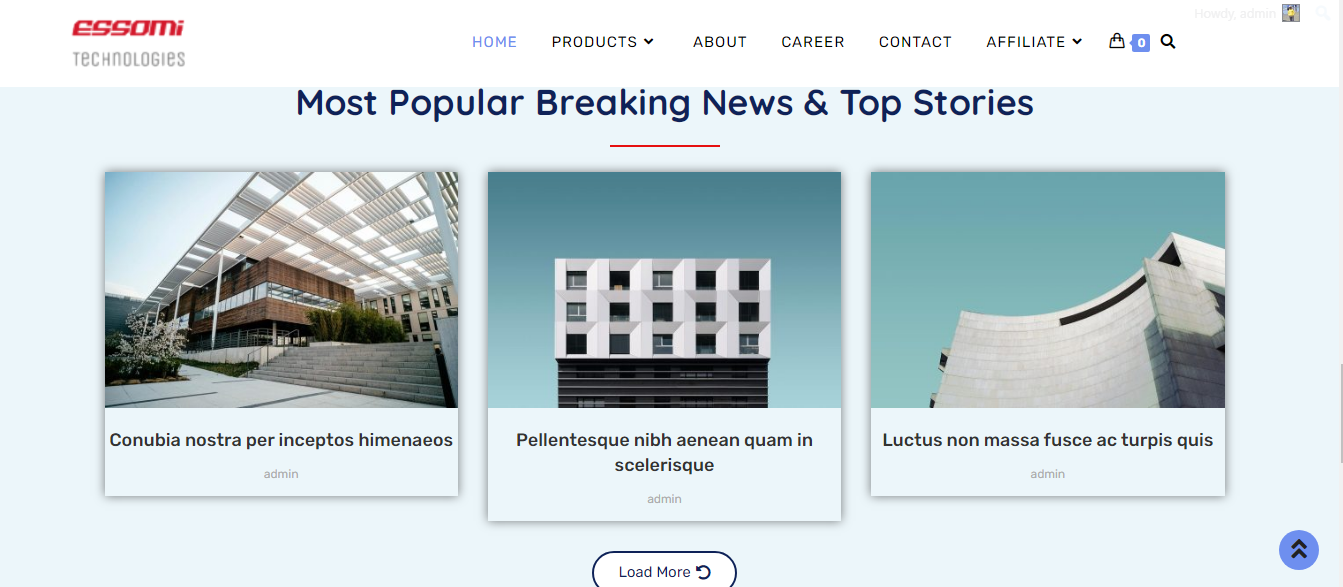
Task: Click the Load More button
Action: pos(664,571)
